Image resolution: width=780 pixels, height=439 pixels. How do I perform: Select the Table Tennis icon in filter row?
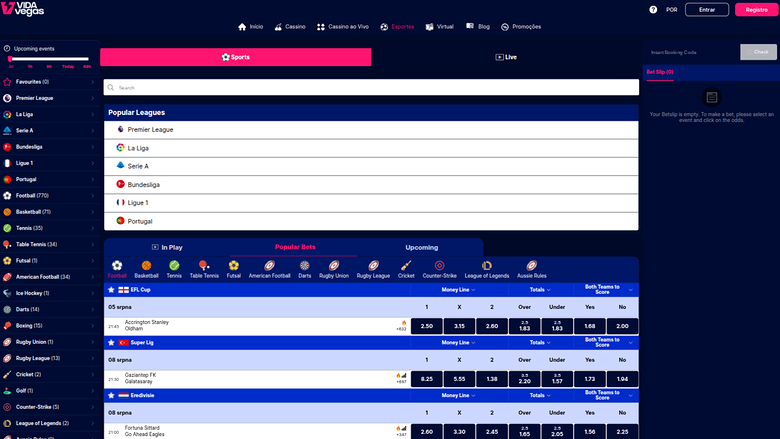tap(203, 265)
